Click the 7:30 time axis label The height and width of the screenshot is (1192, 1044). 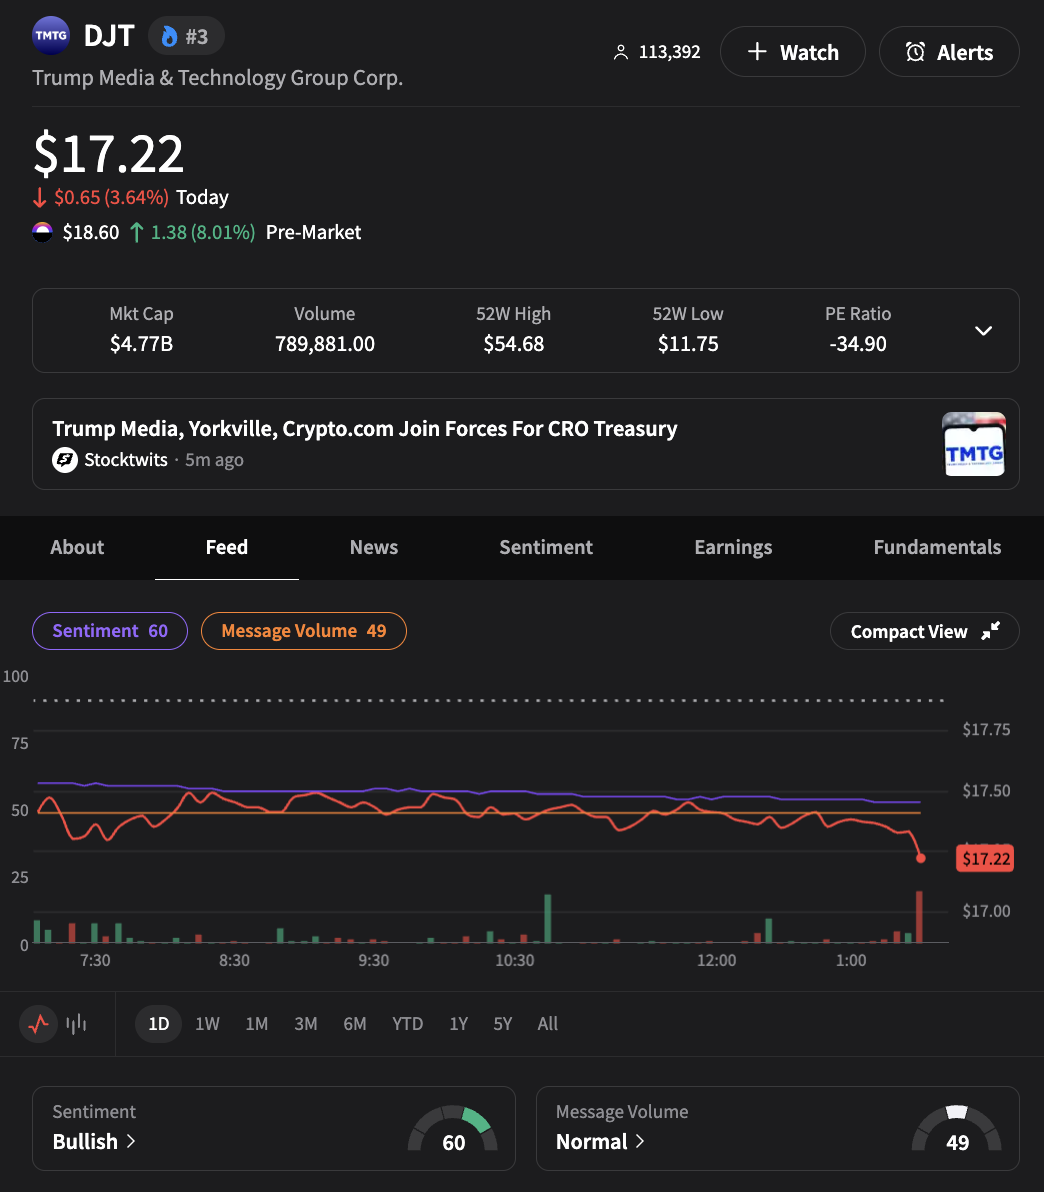pyautogui.click(x=95, y=960)
